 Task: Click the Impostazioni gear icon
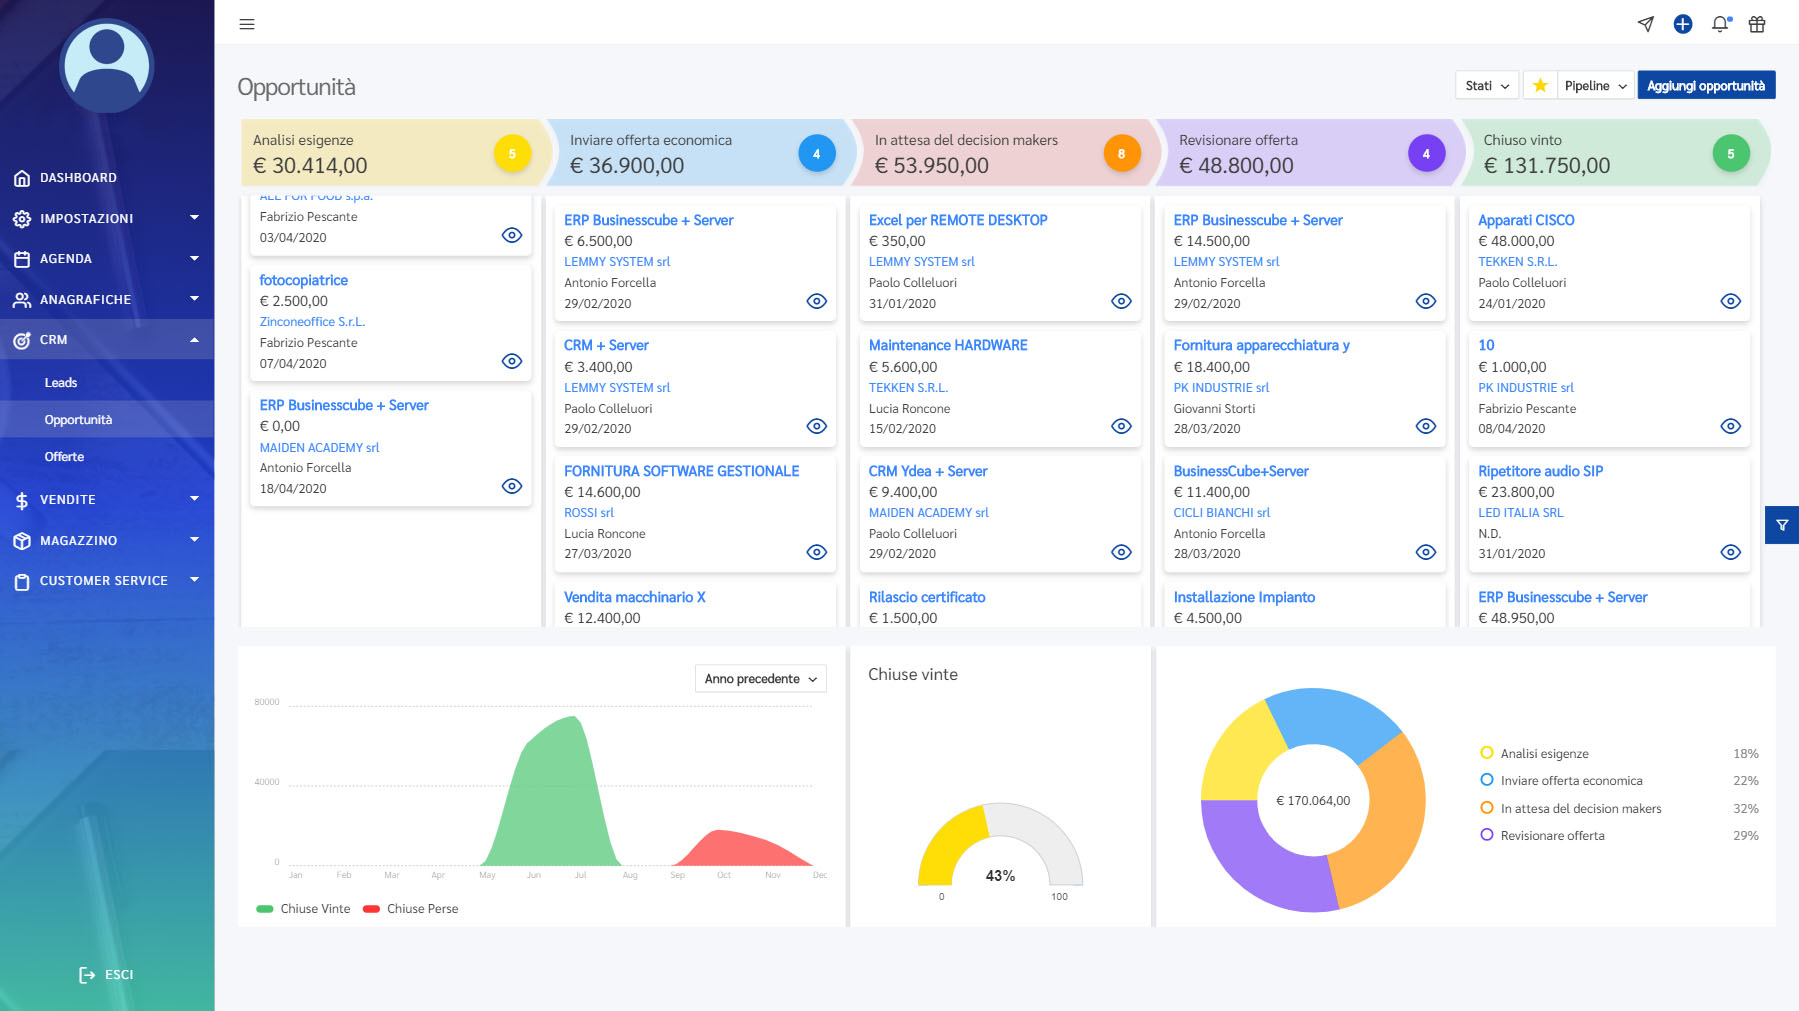(x=22, y=219)
